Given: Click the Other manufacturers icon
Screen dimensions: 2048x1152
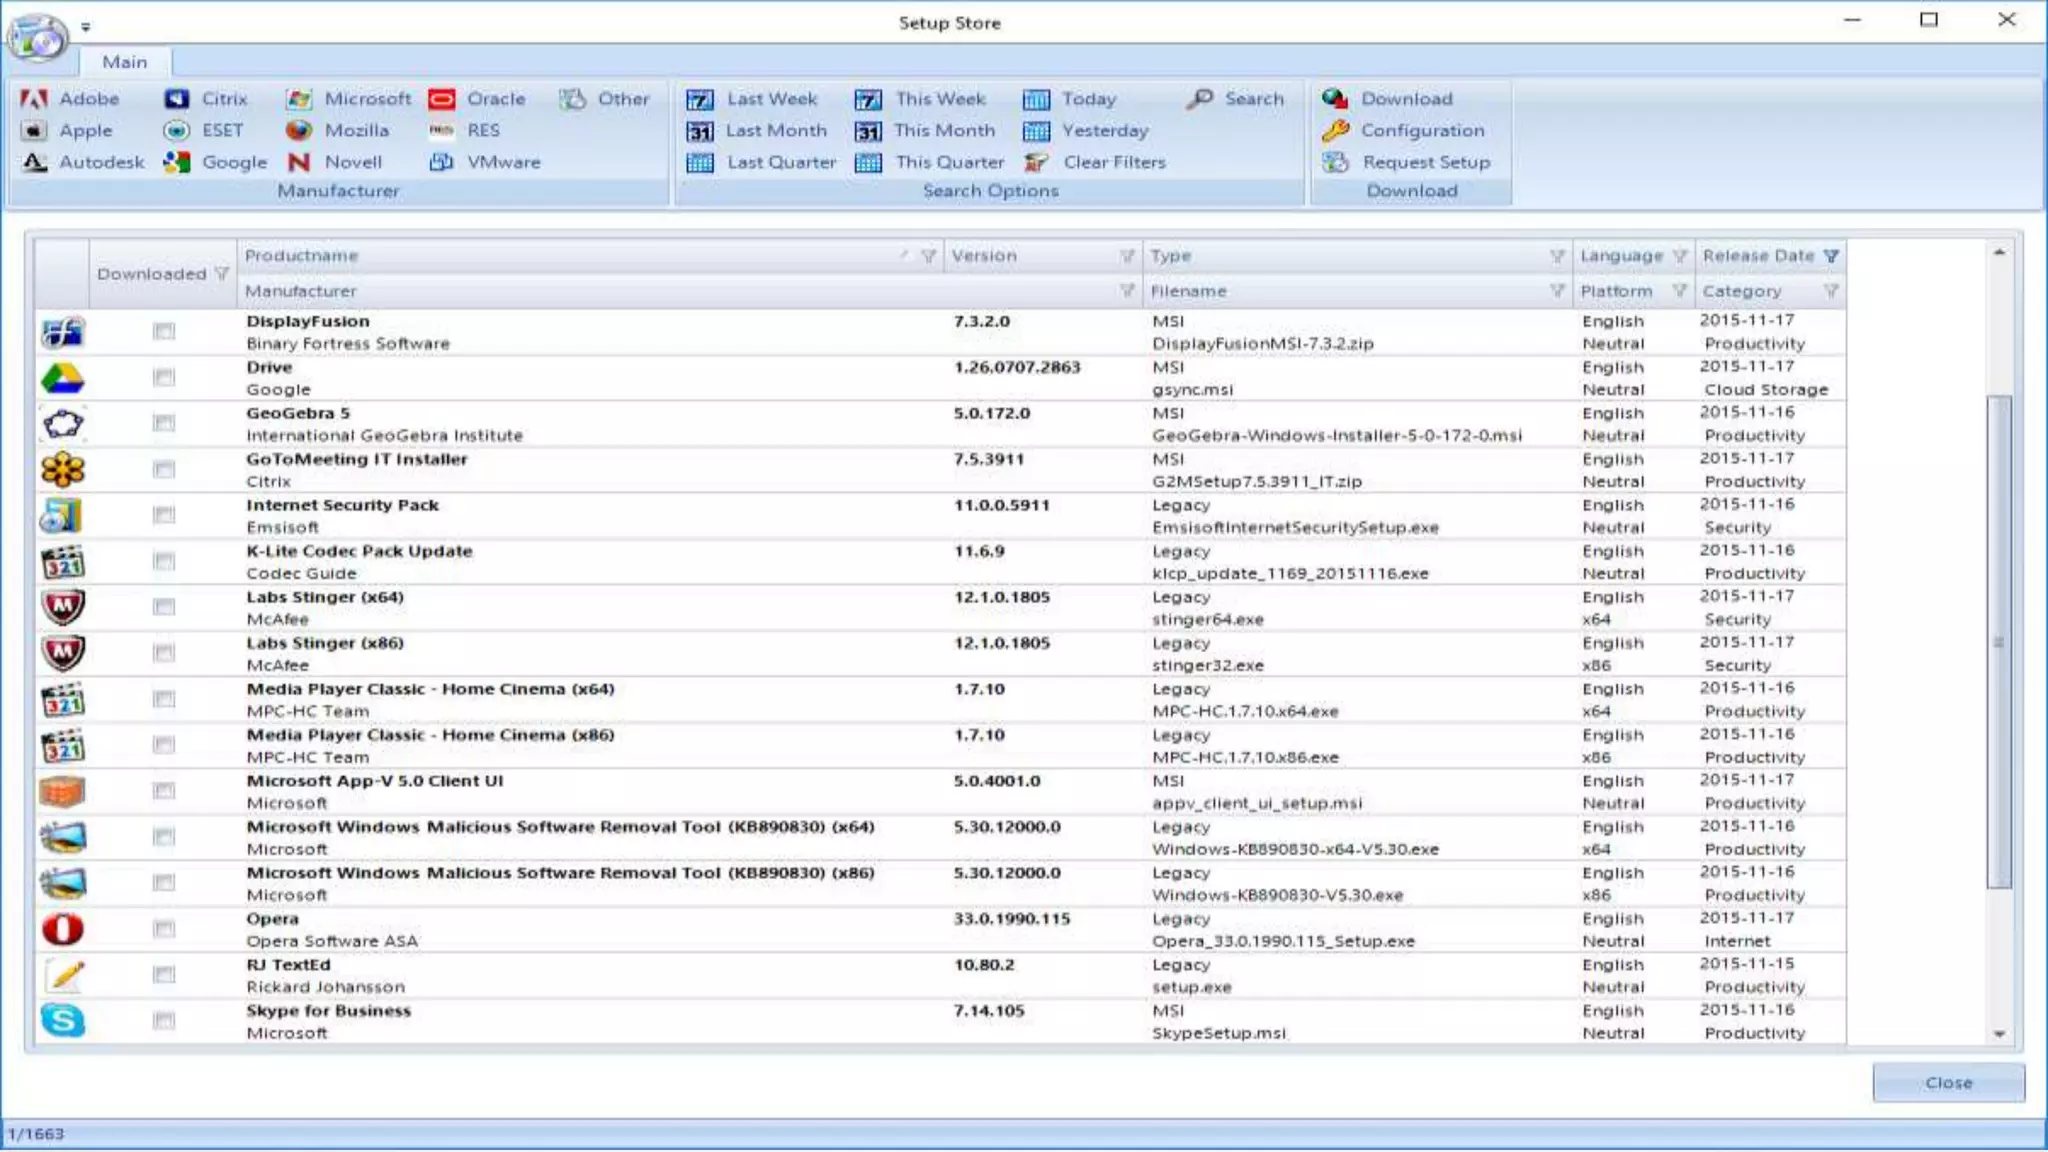Looking at the screenshot, I should tap(572, 99).
